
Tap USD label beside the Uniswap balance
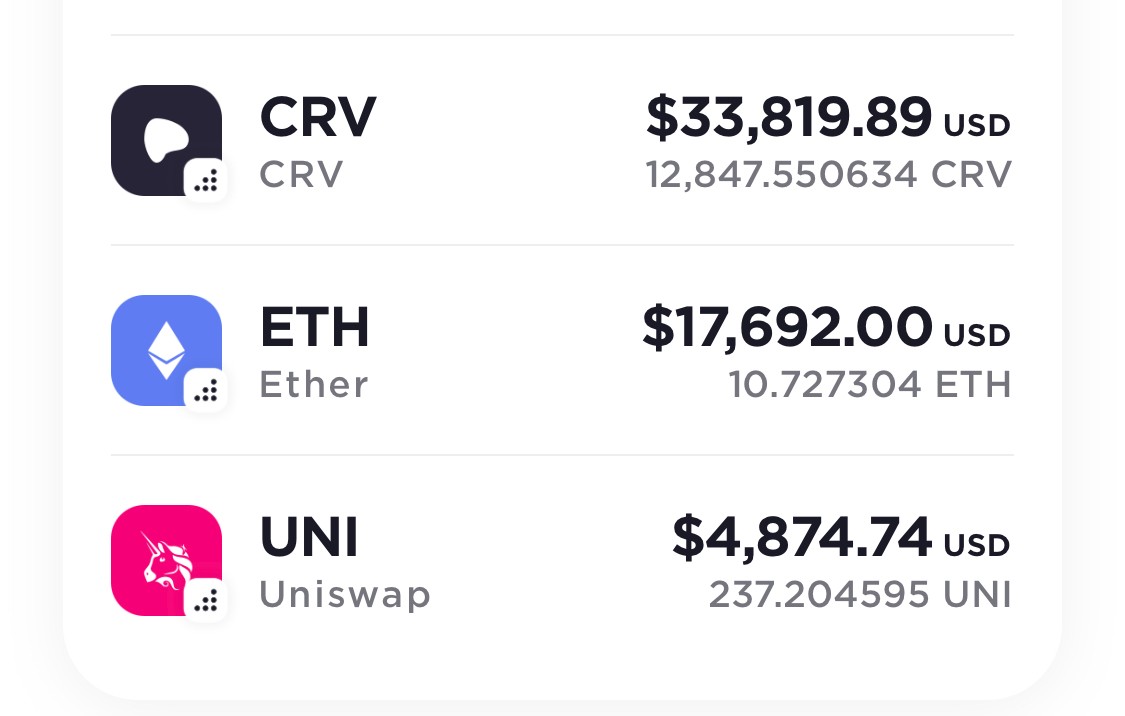tap(977, 546)
